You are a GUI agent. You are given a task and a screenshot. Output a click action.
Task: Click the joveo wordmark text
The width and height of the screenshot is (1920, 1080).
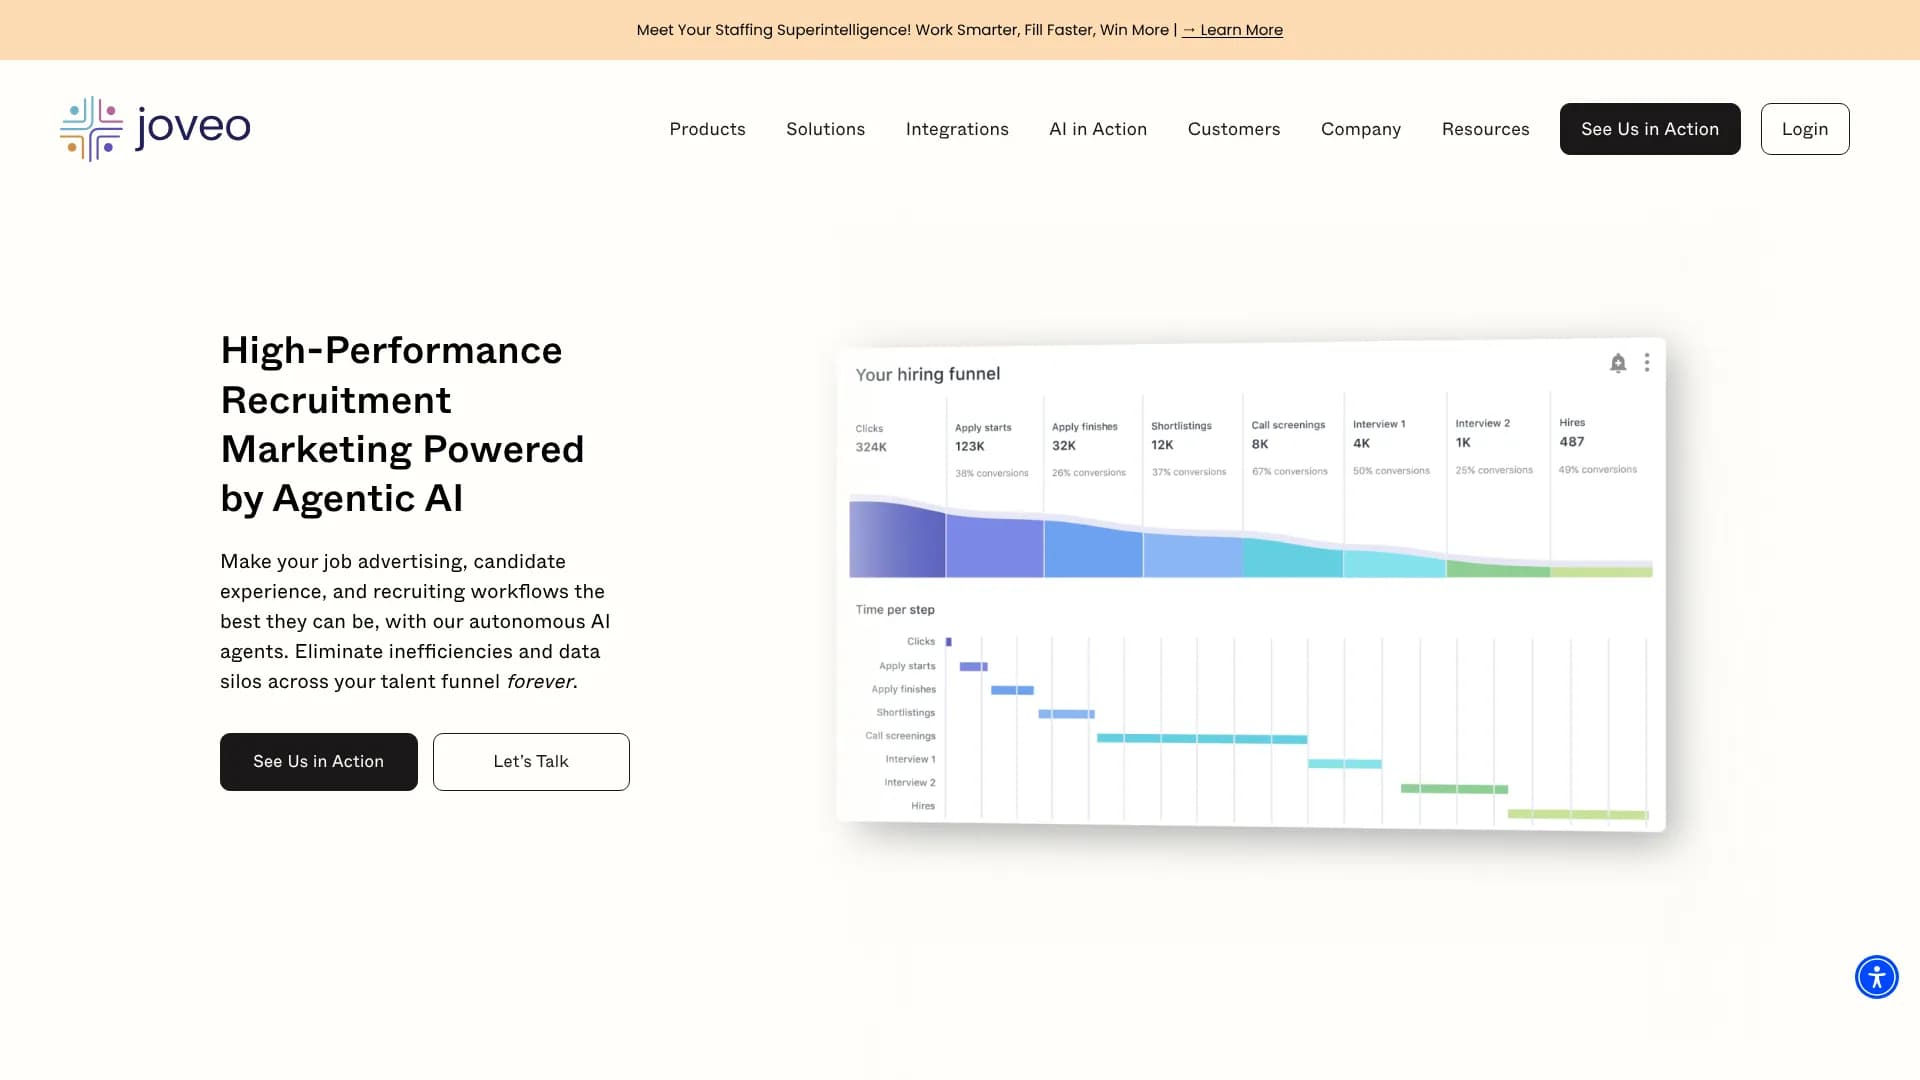[x=193, y=127]
